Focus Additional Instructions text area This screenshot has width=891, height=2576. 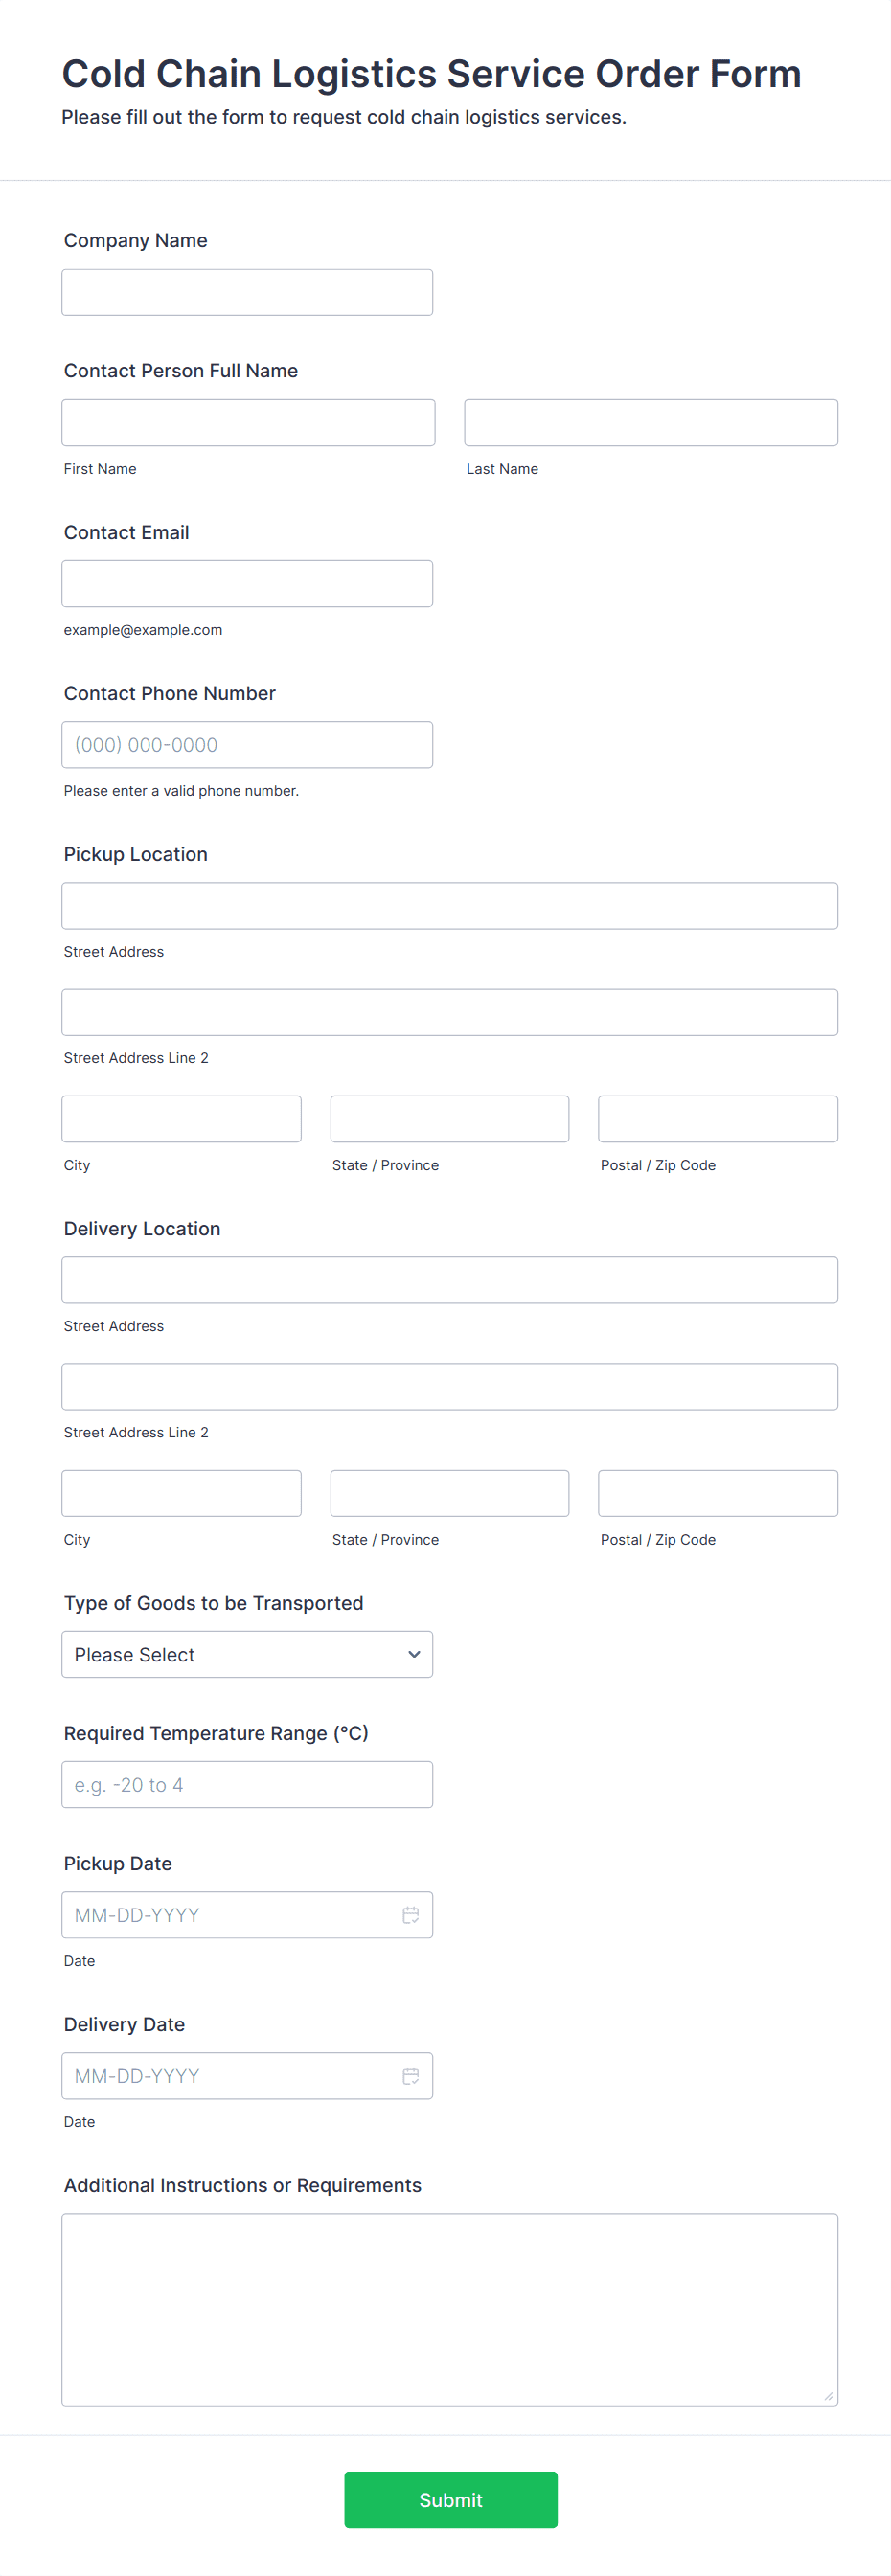pyautogui.click(x=449, y=2309)
